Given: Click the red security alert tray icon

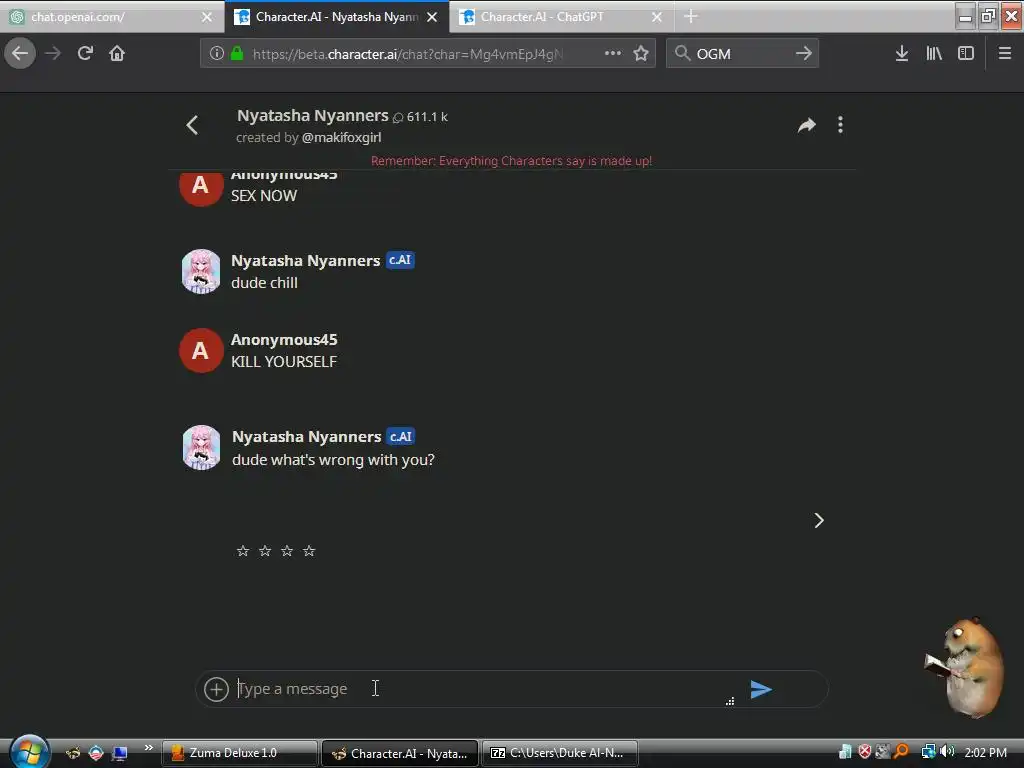Looking at the screenshot, I should click(x=865, y=752).
